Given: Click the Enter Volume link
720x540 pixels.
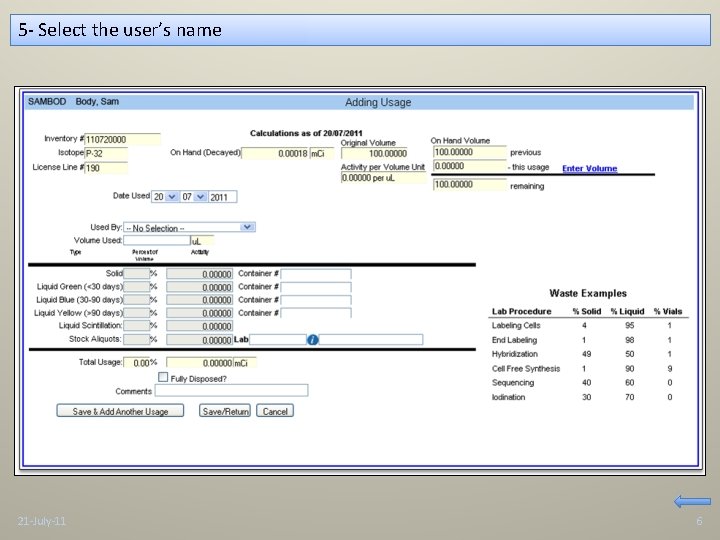Looking at the screenshot, I should click(x=589, y=169).
